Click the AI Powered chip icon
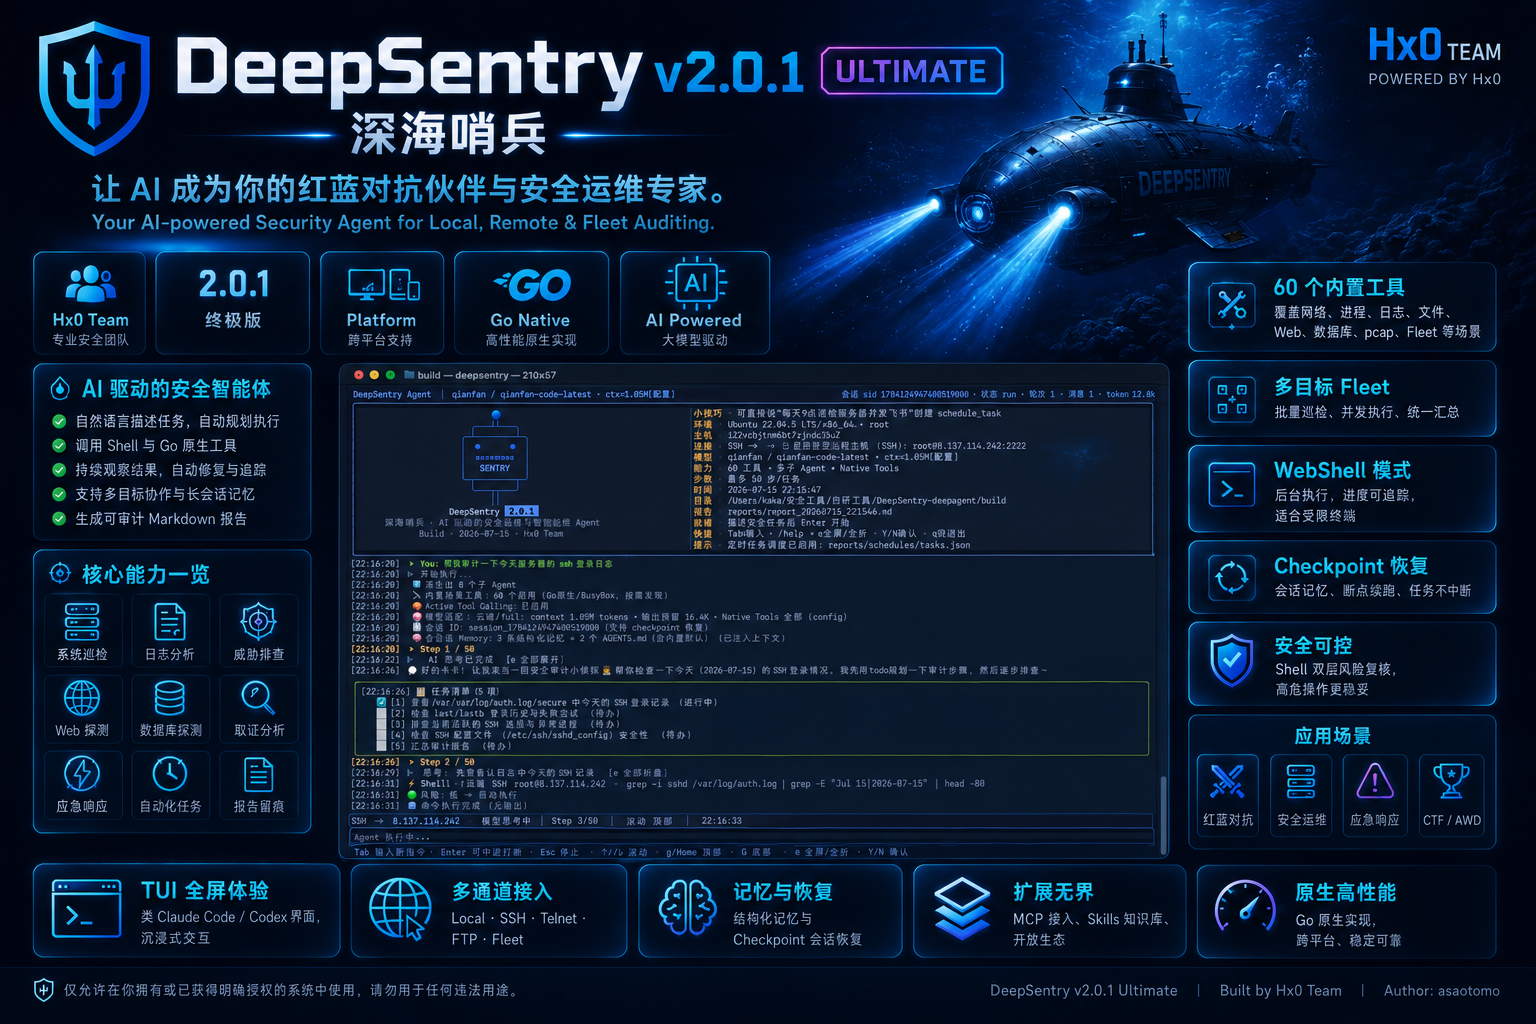Screen dimensions: 1536x1024 pyautogui.click(x=696, y=283)
